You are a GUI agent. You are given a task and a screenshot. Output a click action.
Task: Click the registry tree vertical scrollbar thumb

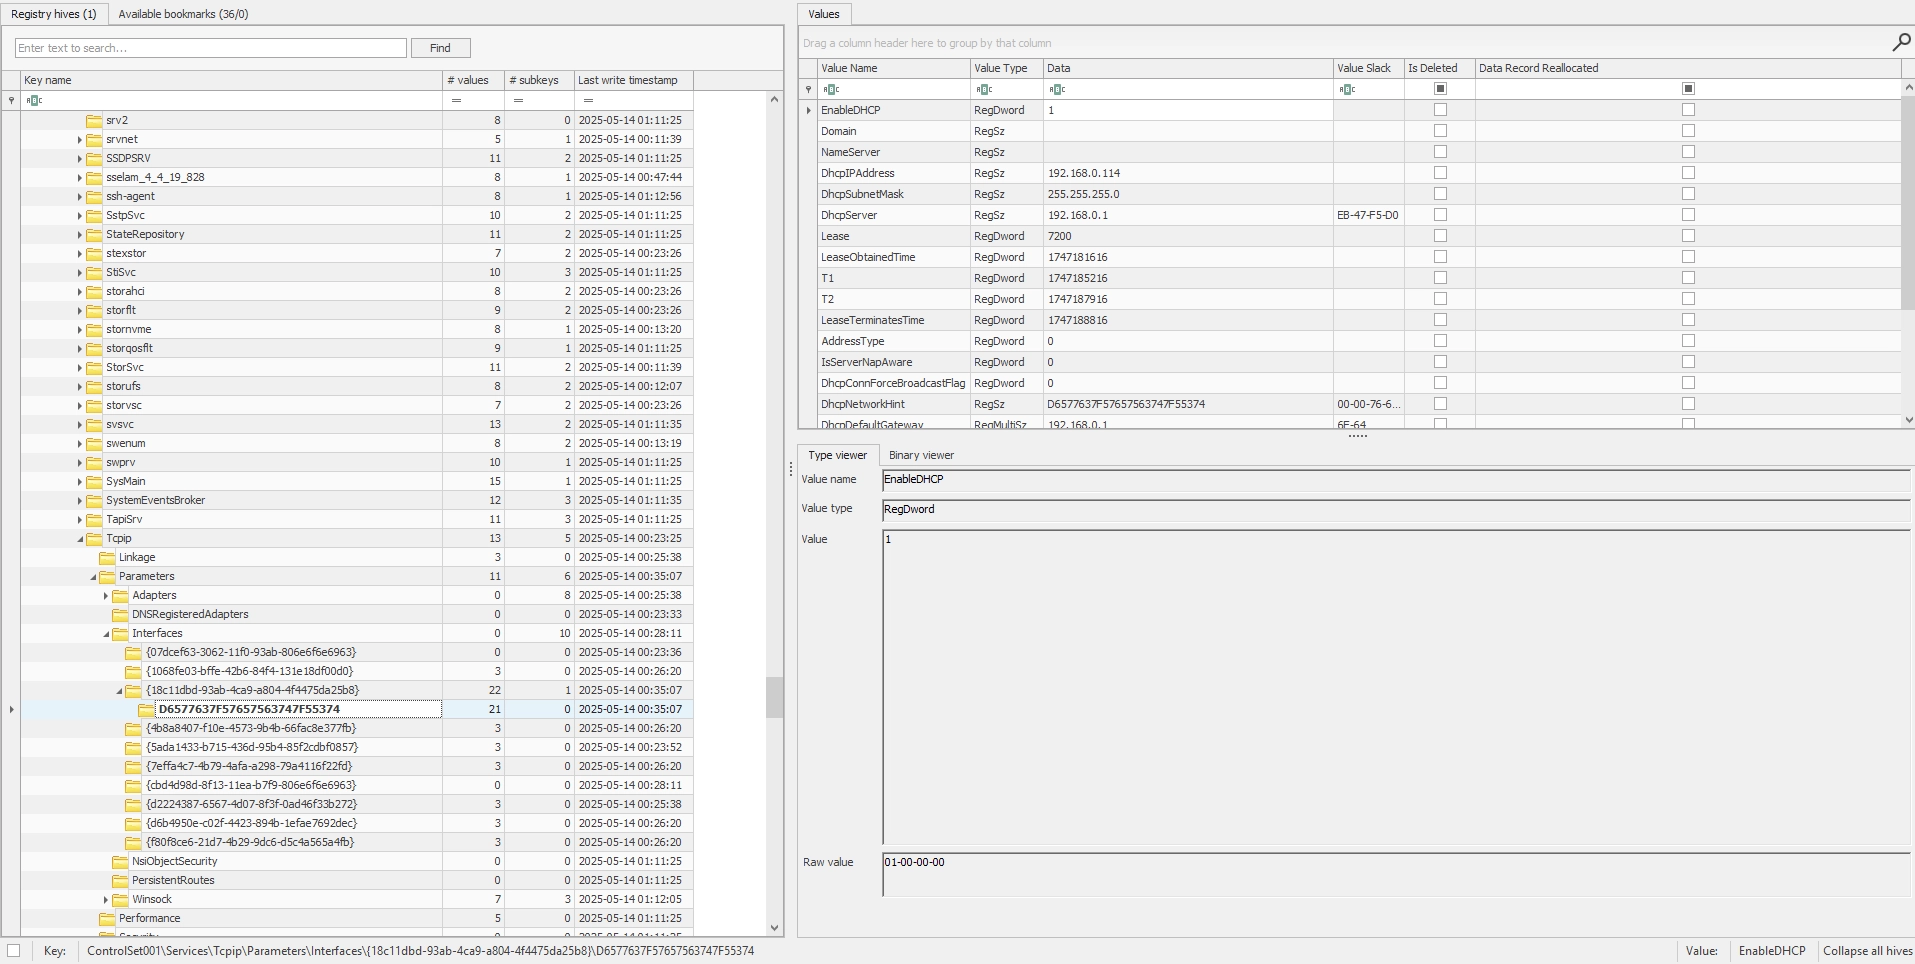click(774, 697)
